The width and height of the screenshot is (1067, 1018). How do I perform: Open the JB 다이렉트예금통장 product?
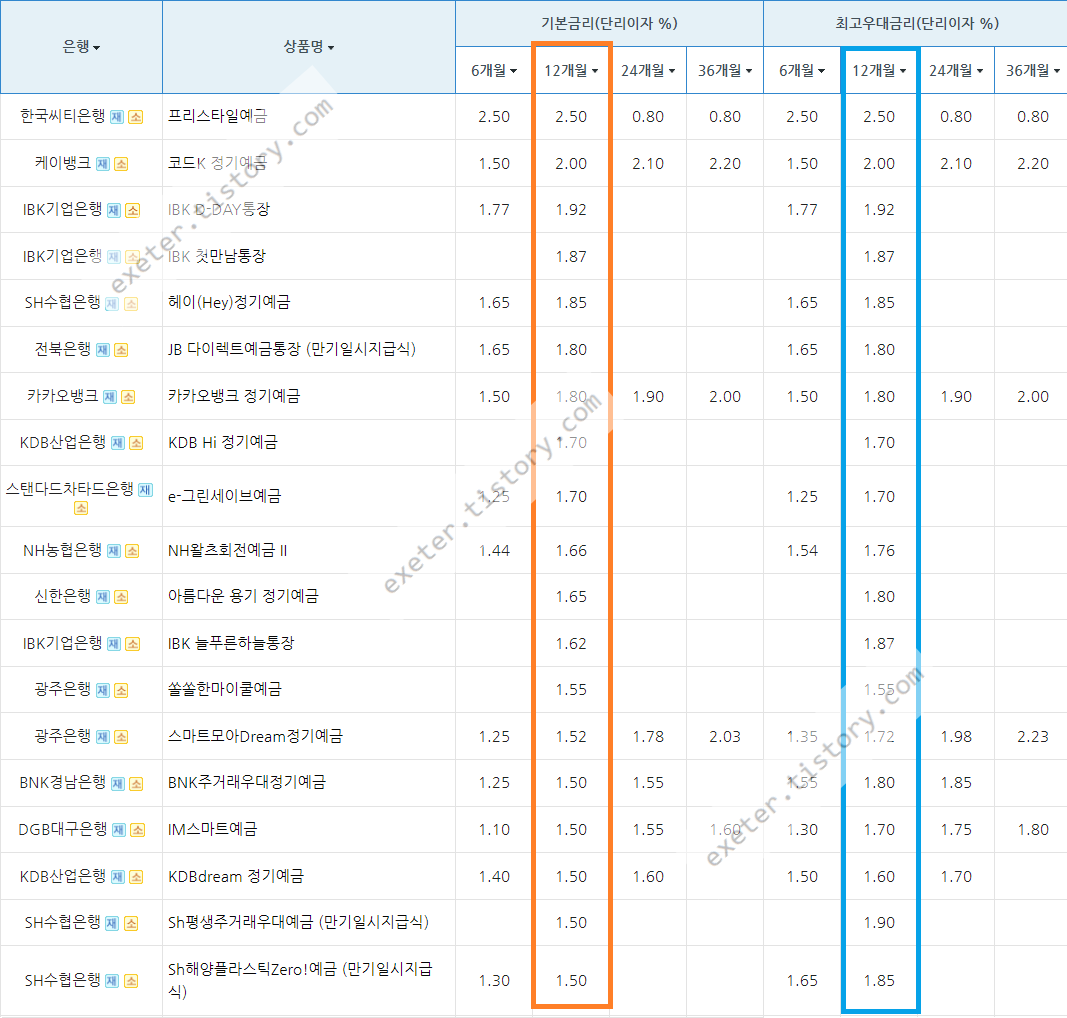tap(292, 349)
